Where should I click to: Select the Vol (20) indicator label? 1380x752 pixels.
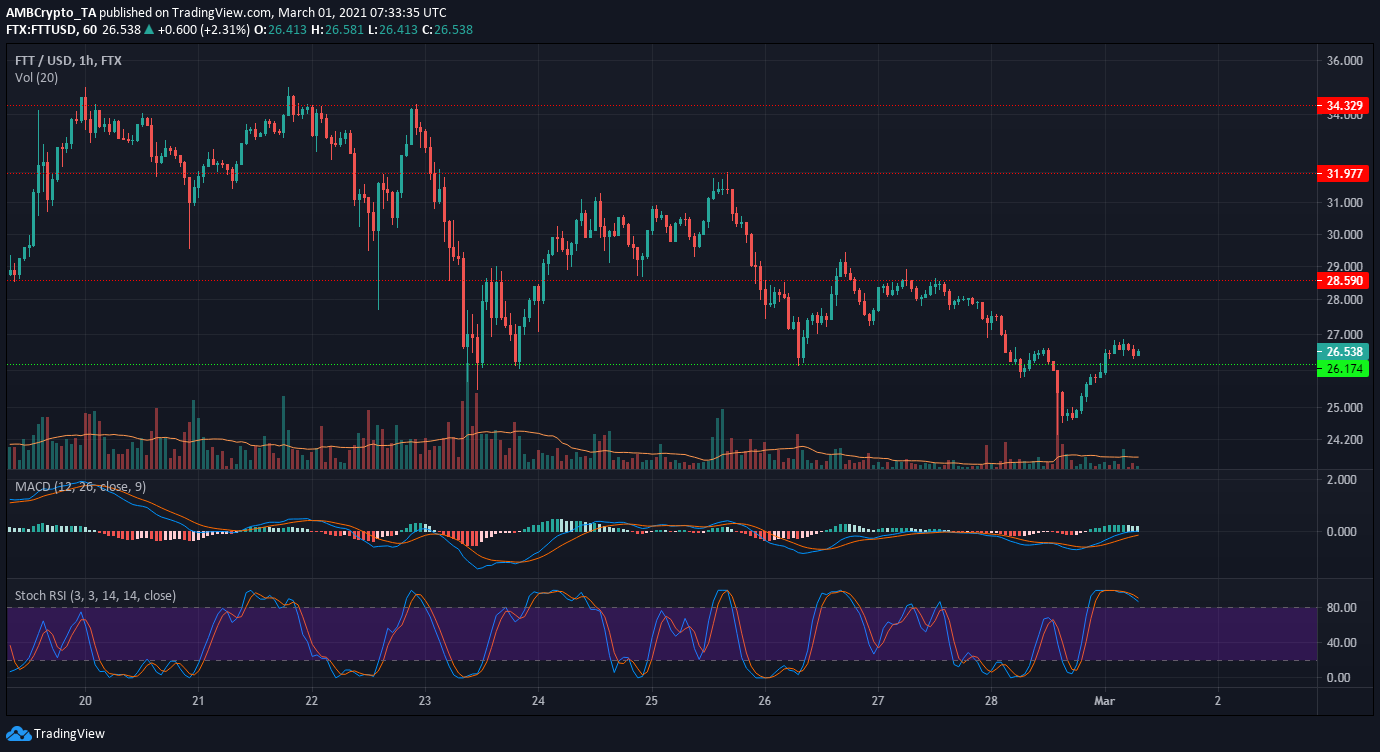pyautogui.click(x=38, y=77)
